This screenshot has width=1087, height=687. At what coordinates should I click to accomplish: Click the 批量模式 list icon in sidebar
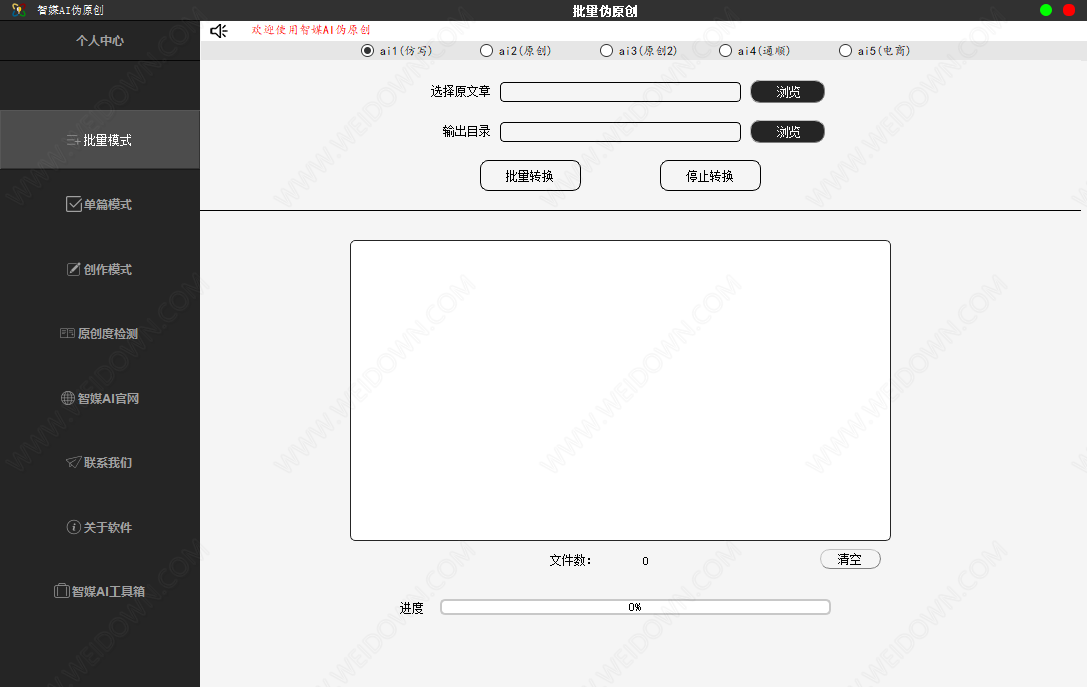pyautogui.click(x=73, y=141)
